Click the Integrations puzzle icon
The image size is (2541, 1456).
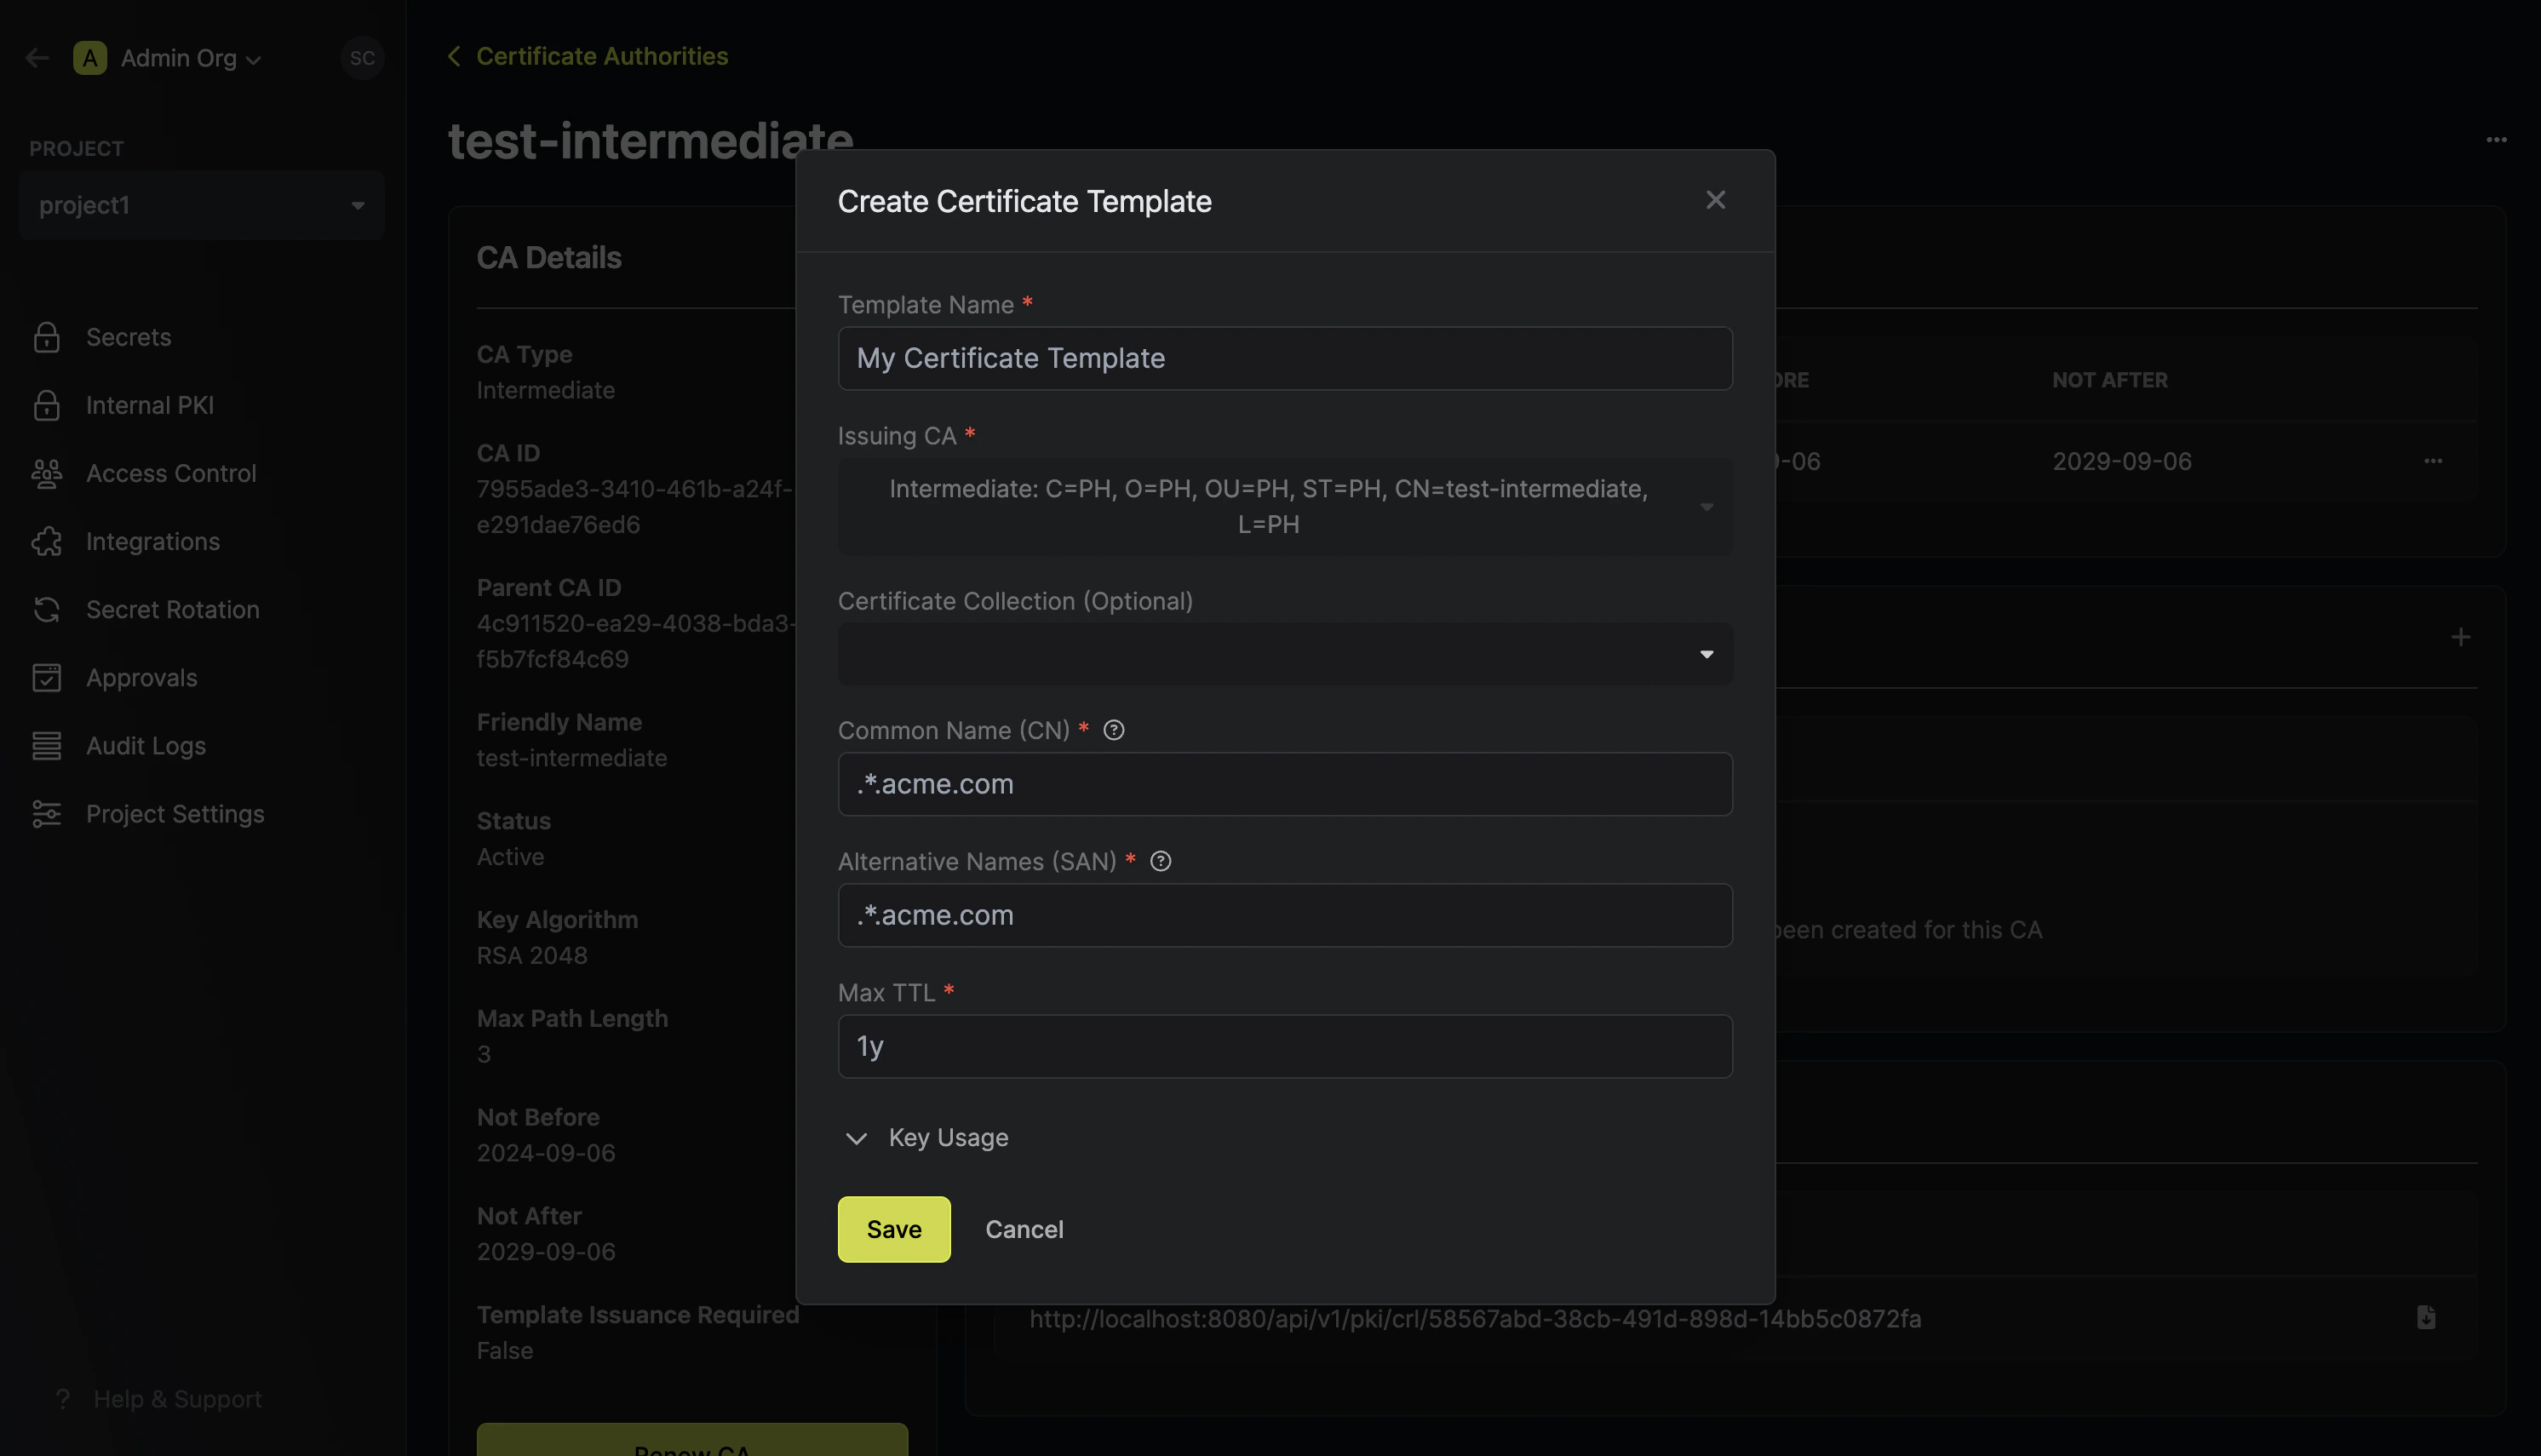coord(47,541)
